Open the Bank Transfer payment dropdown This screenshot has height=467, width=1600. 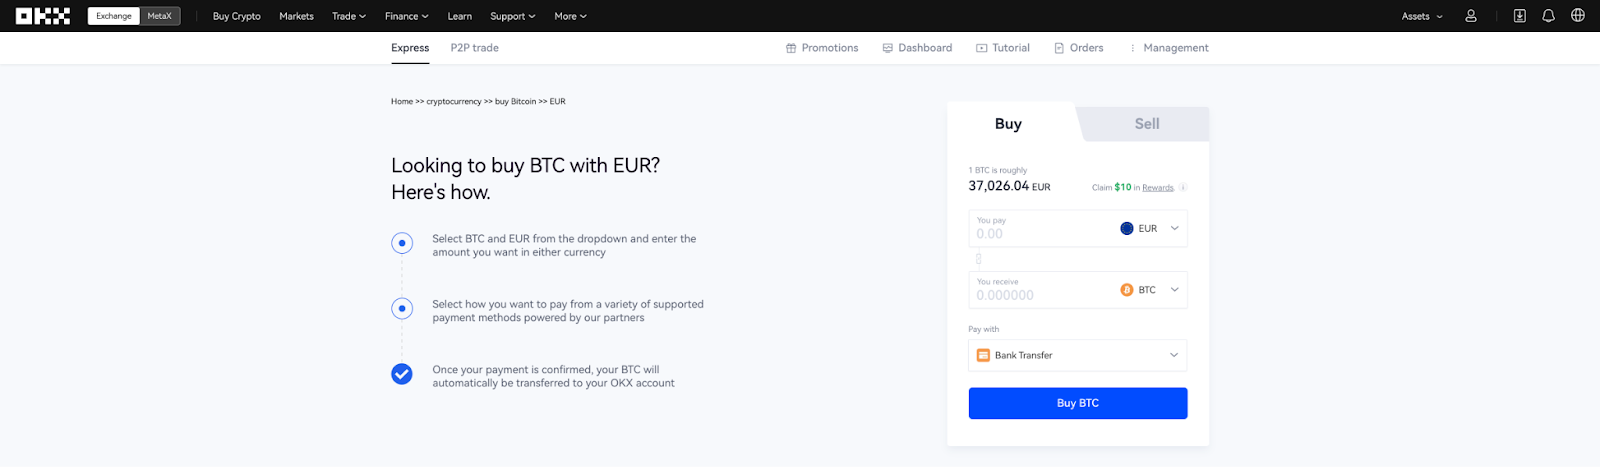click(x=1077, y=355)
